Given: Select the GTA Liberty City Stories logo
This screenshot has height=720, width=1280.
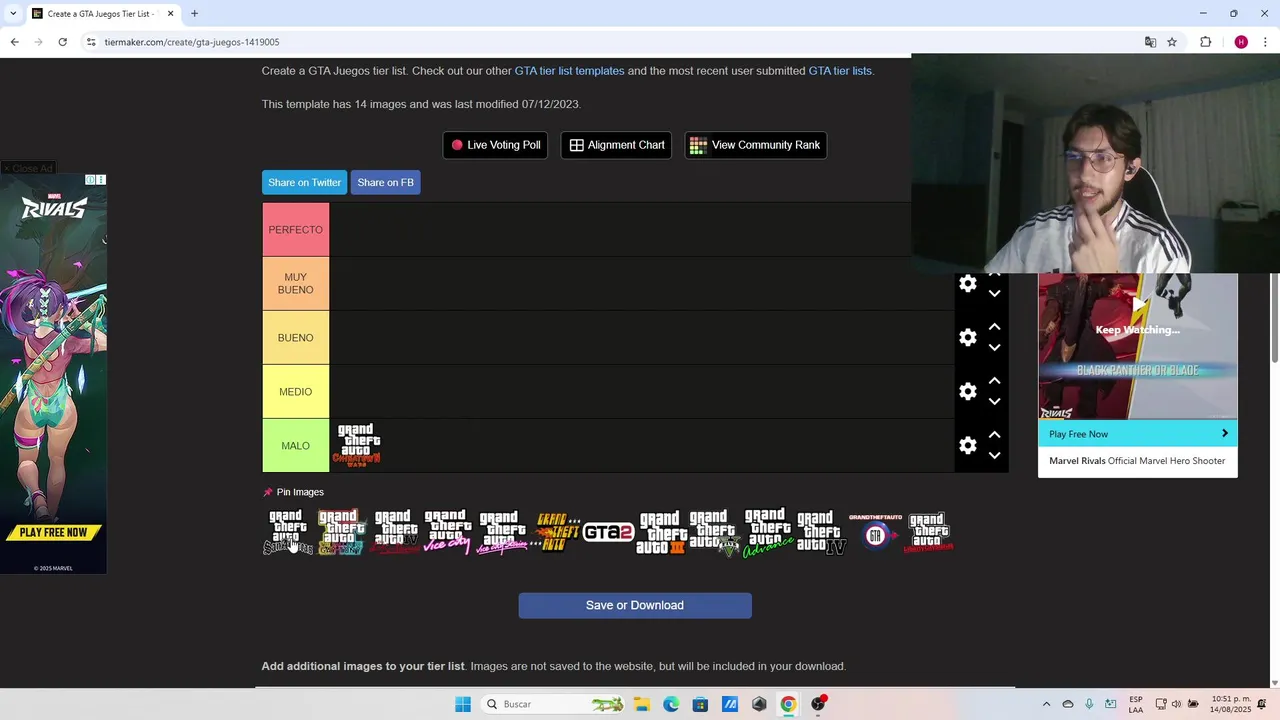Looking at the screenshot, I should [x=928, y=532].
